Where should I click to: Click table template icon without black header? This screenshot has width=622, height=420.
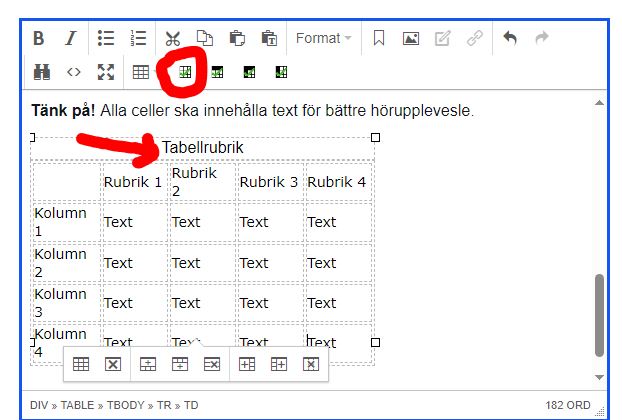185,72
